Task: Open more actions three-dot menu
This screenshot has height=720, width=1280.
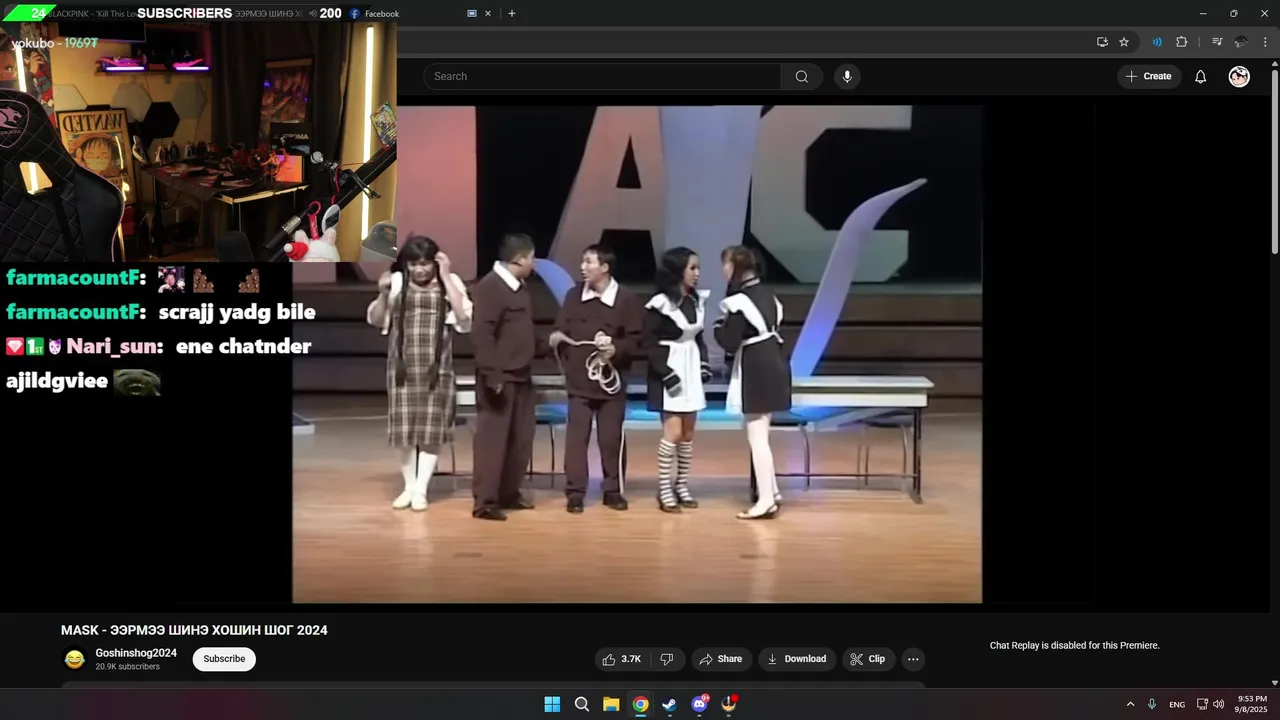Action: pos(913,659)
